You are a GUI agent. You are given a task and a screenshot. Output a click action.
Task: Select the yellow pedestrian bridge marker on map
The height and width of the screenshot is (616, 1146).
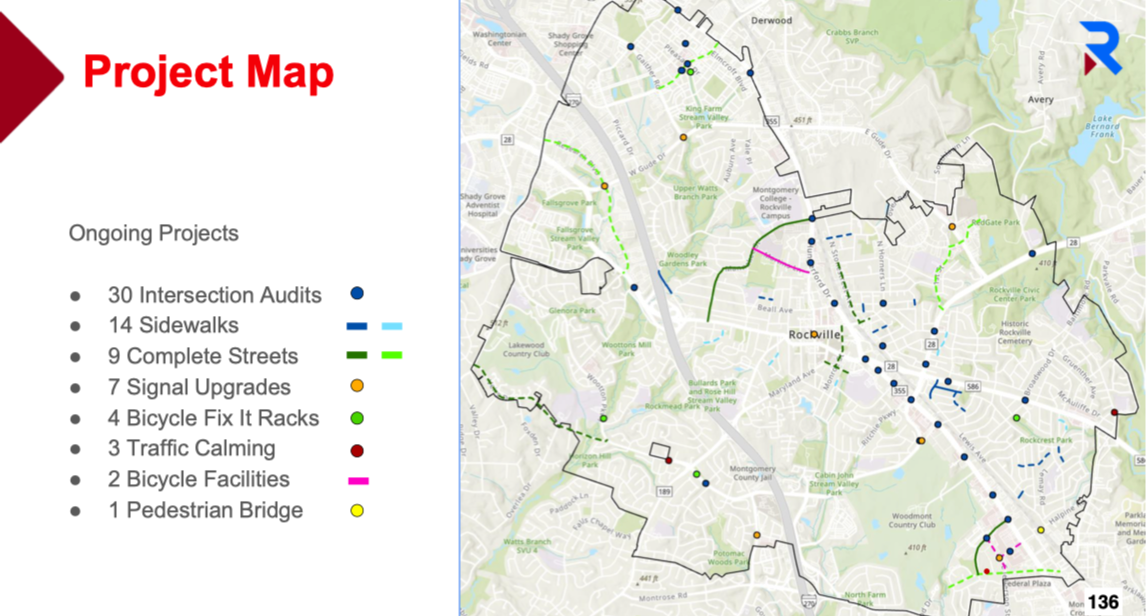point(1041,530)
